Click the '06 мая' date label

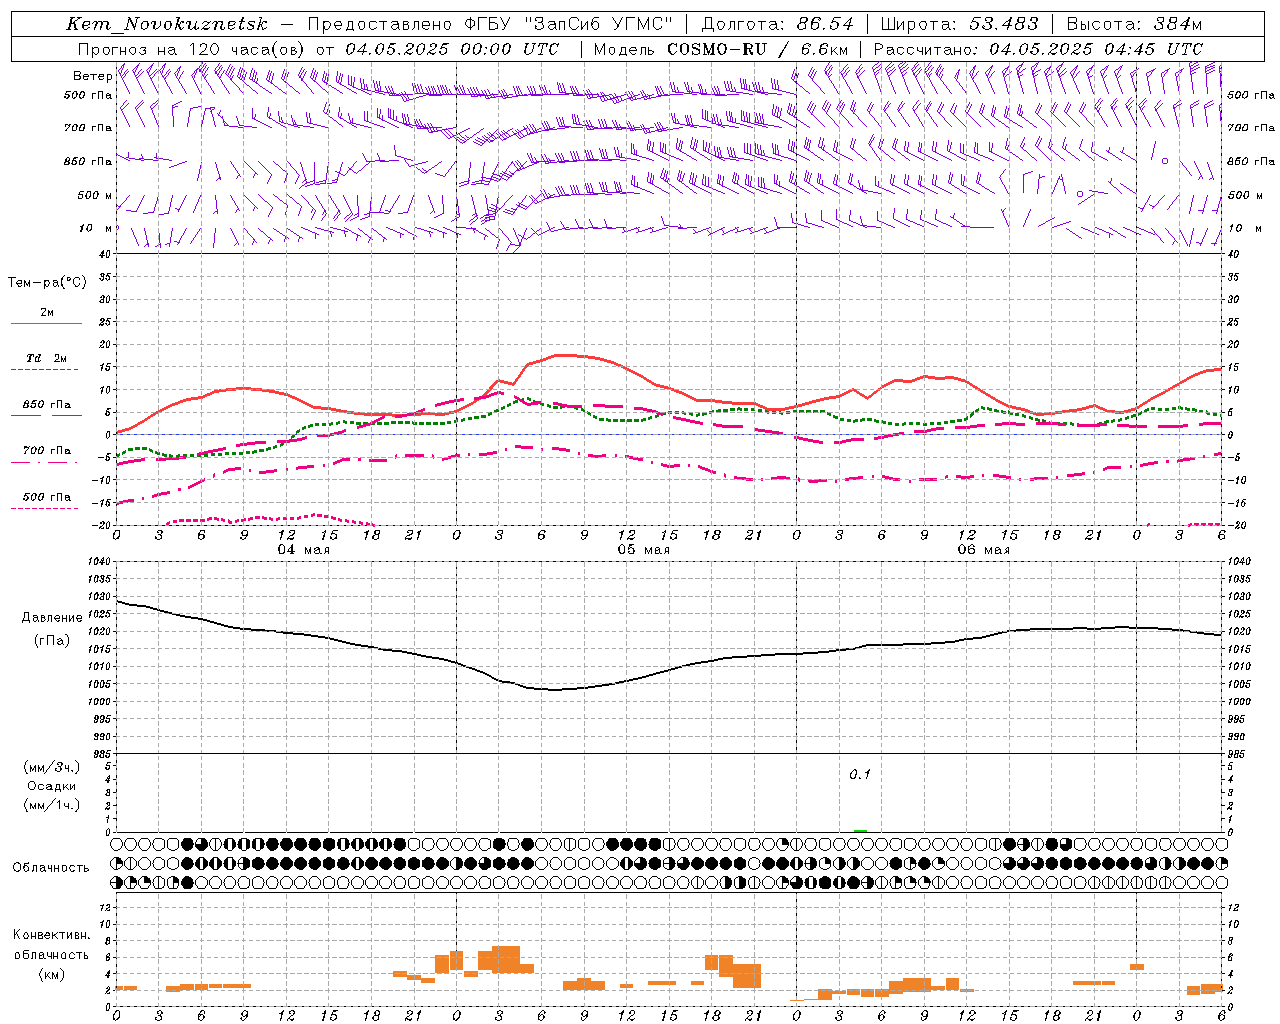click(x=984, y=550)
